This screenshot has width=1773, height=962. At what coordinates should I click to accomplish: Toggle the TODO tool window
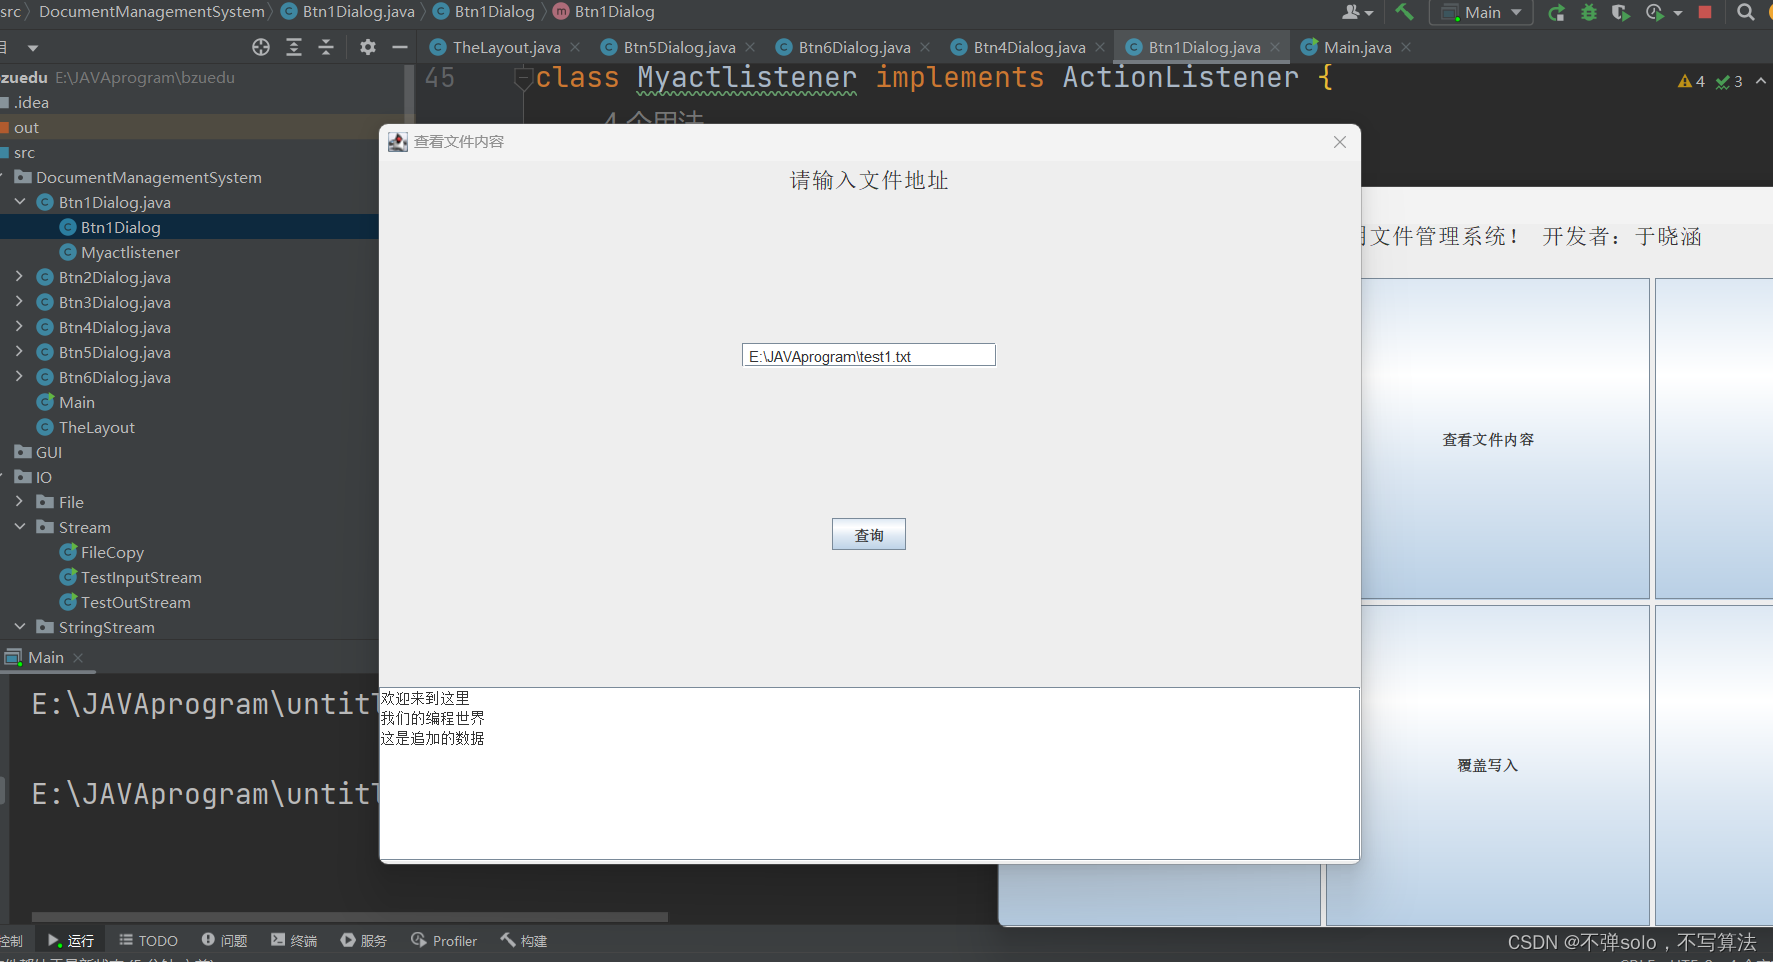coord(147,940)
